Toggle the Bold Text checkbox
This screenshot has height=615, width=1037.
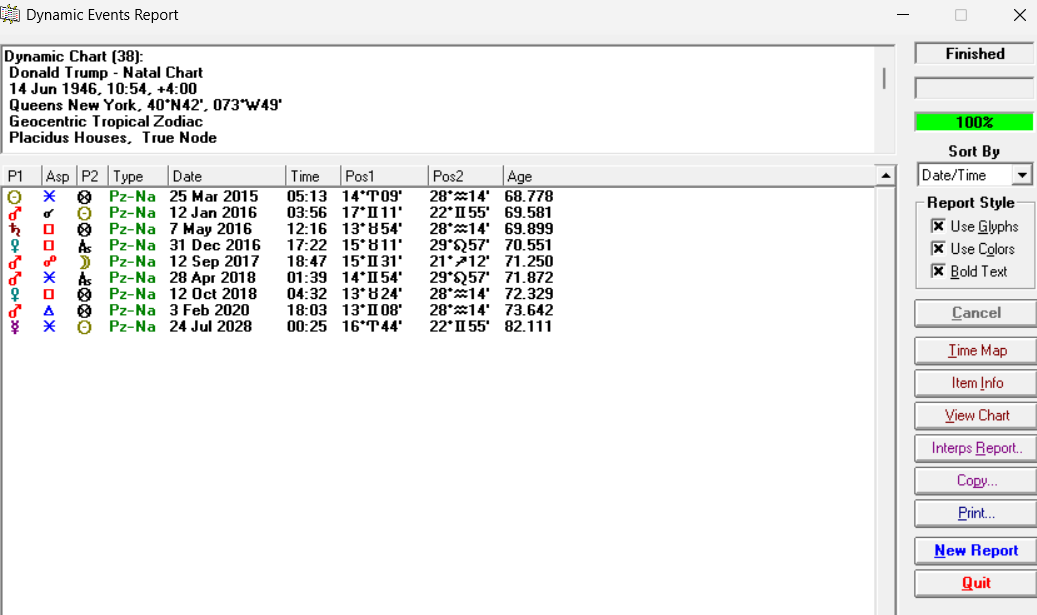click(938, 271)
